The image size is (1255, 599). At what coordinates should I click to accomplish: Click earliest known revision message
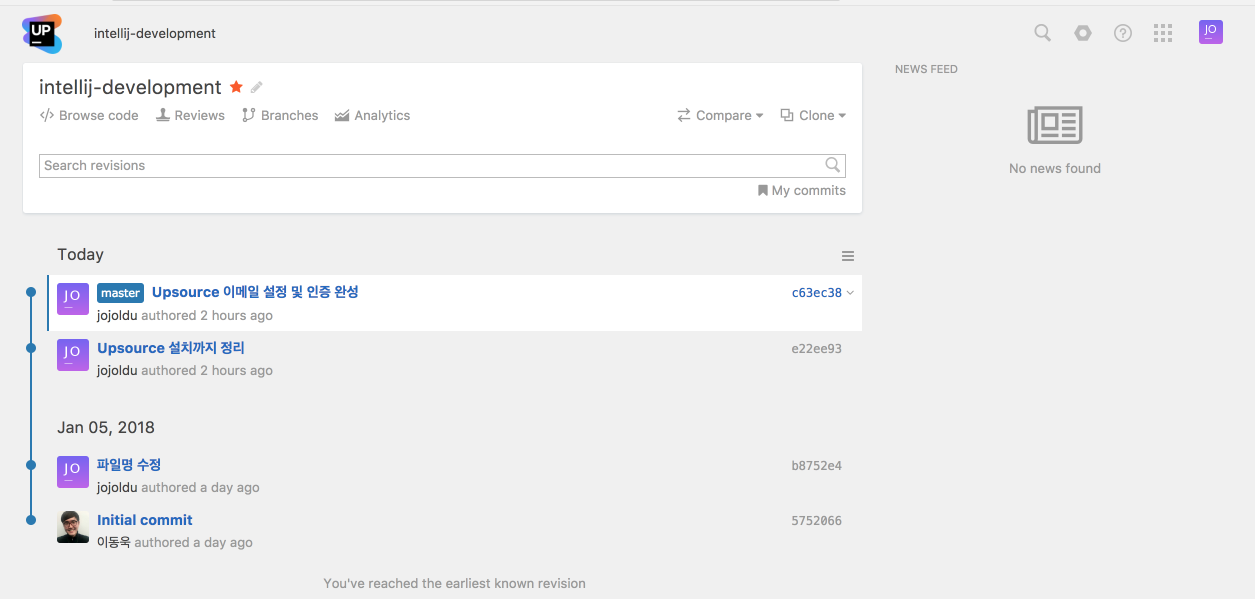(x=455, y=583)
